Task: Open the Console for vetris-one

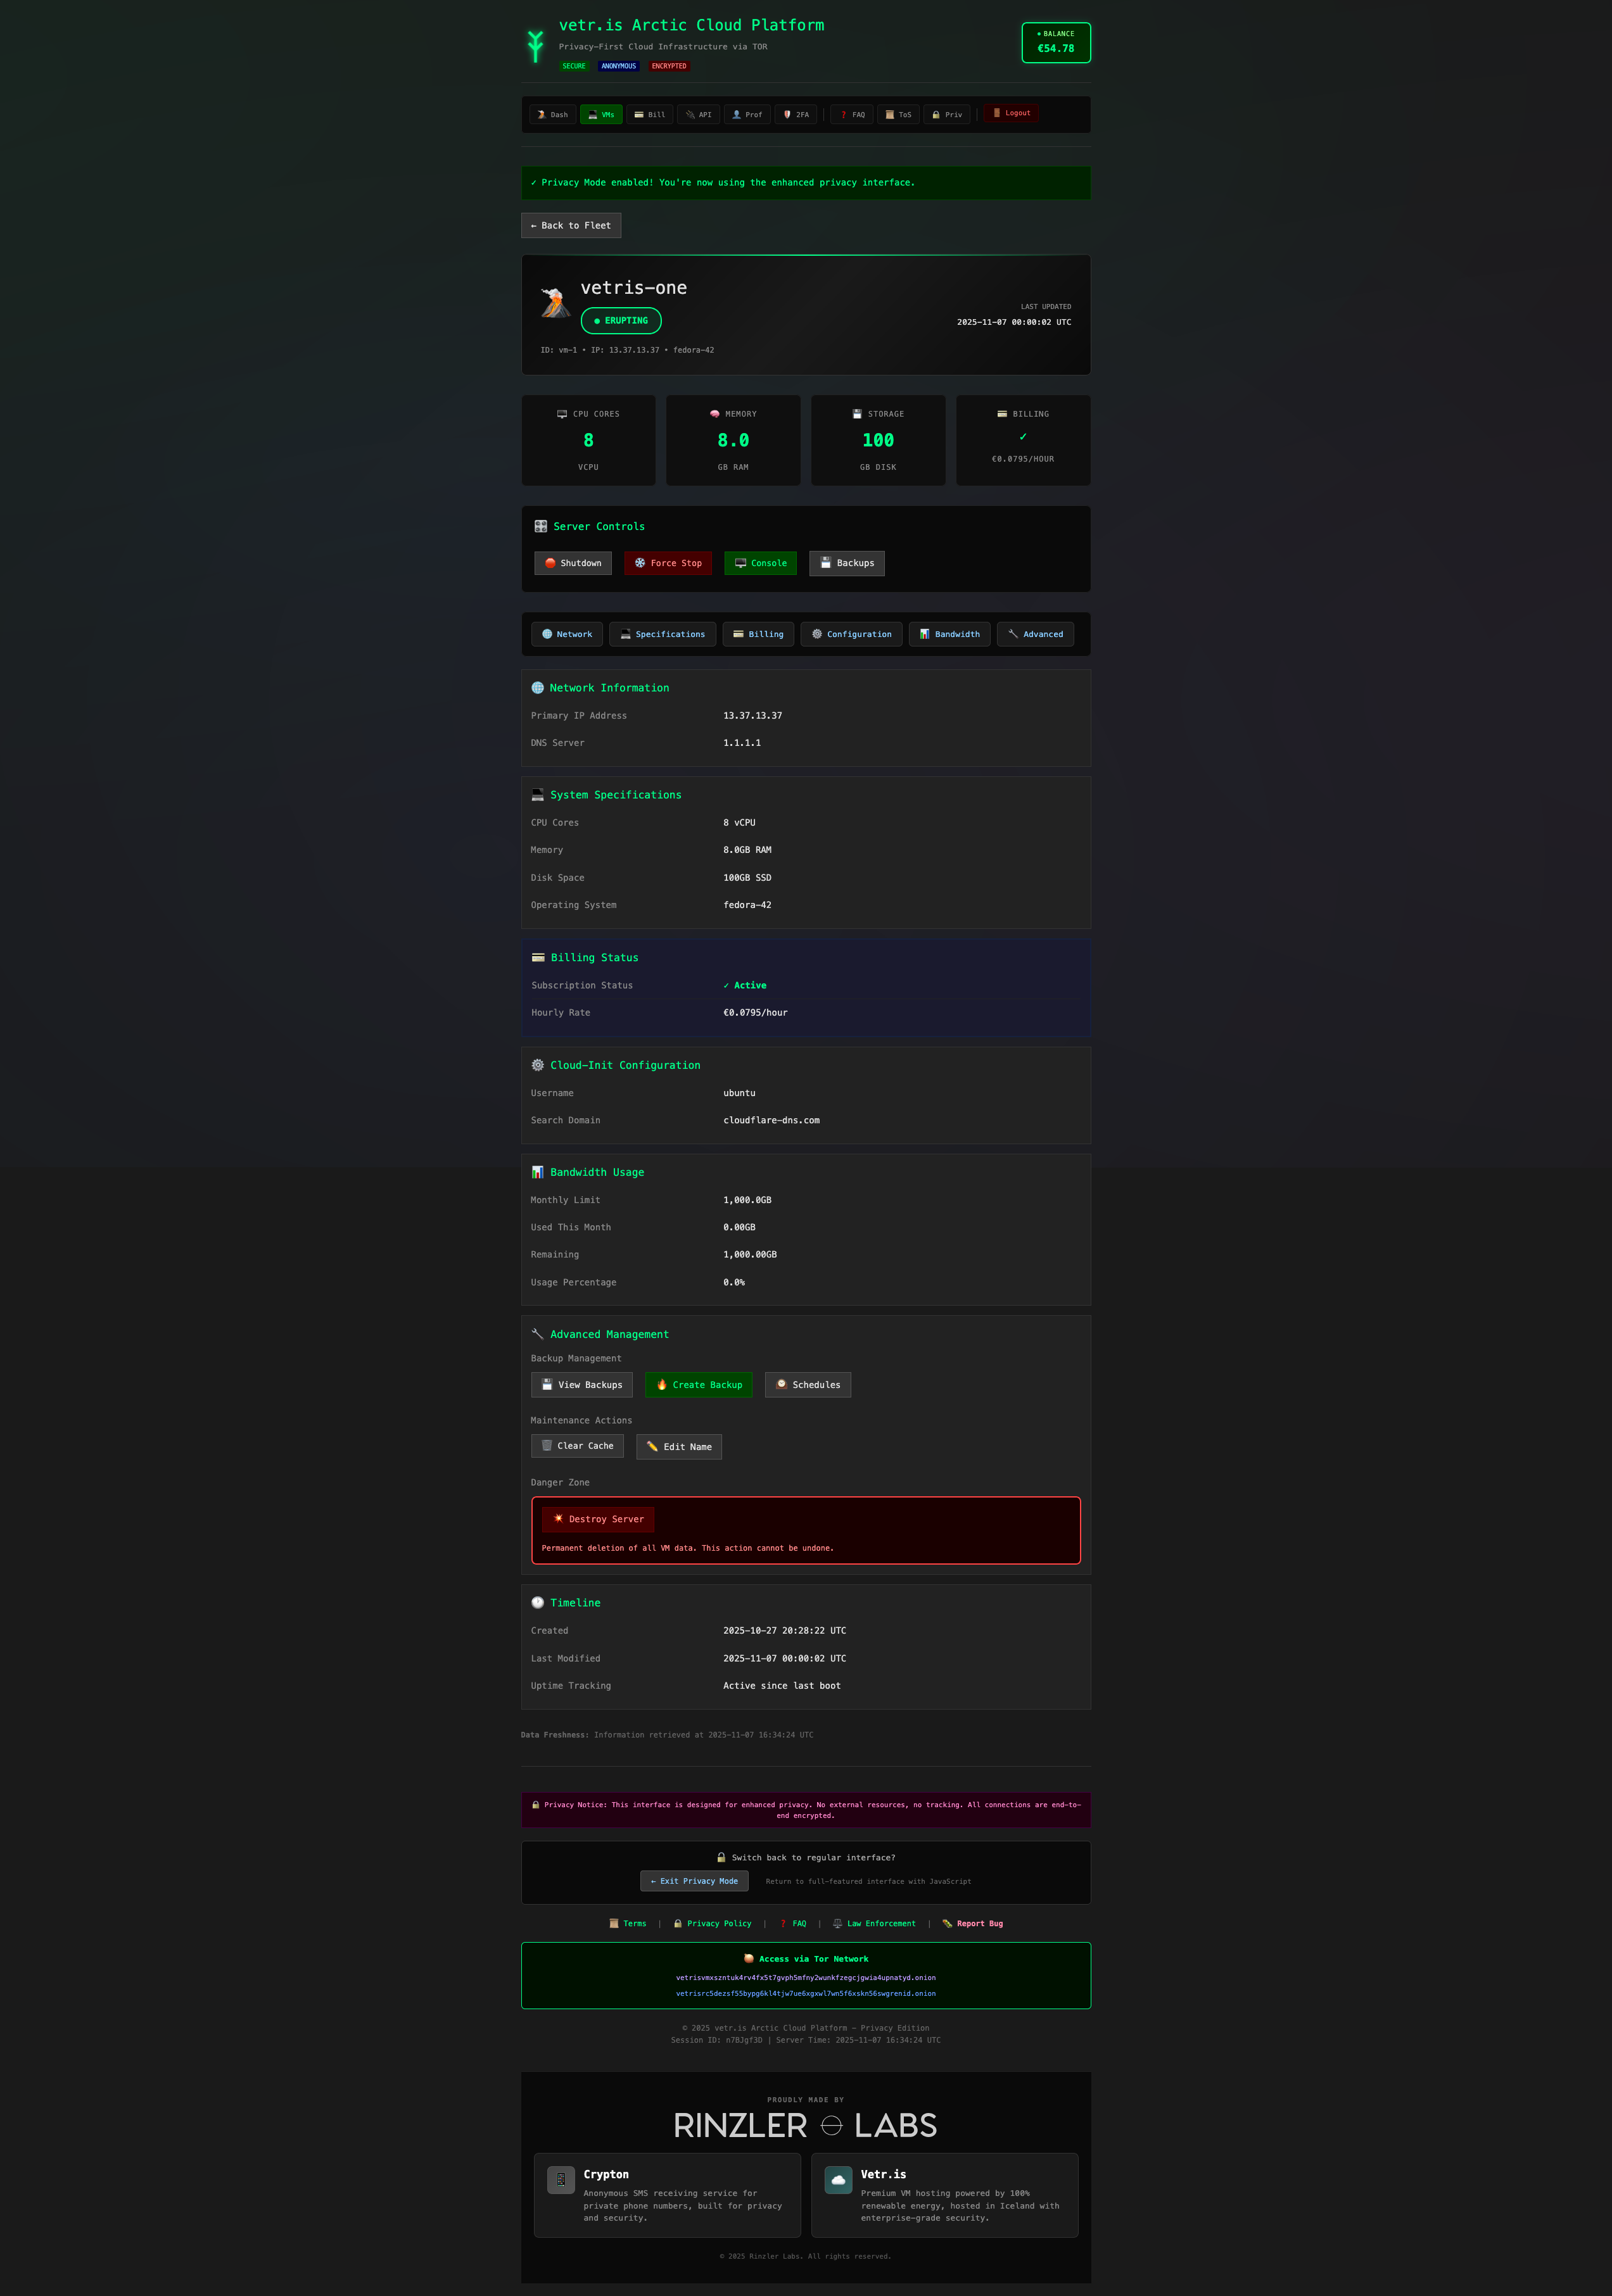Action: (x=760, y=563)
